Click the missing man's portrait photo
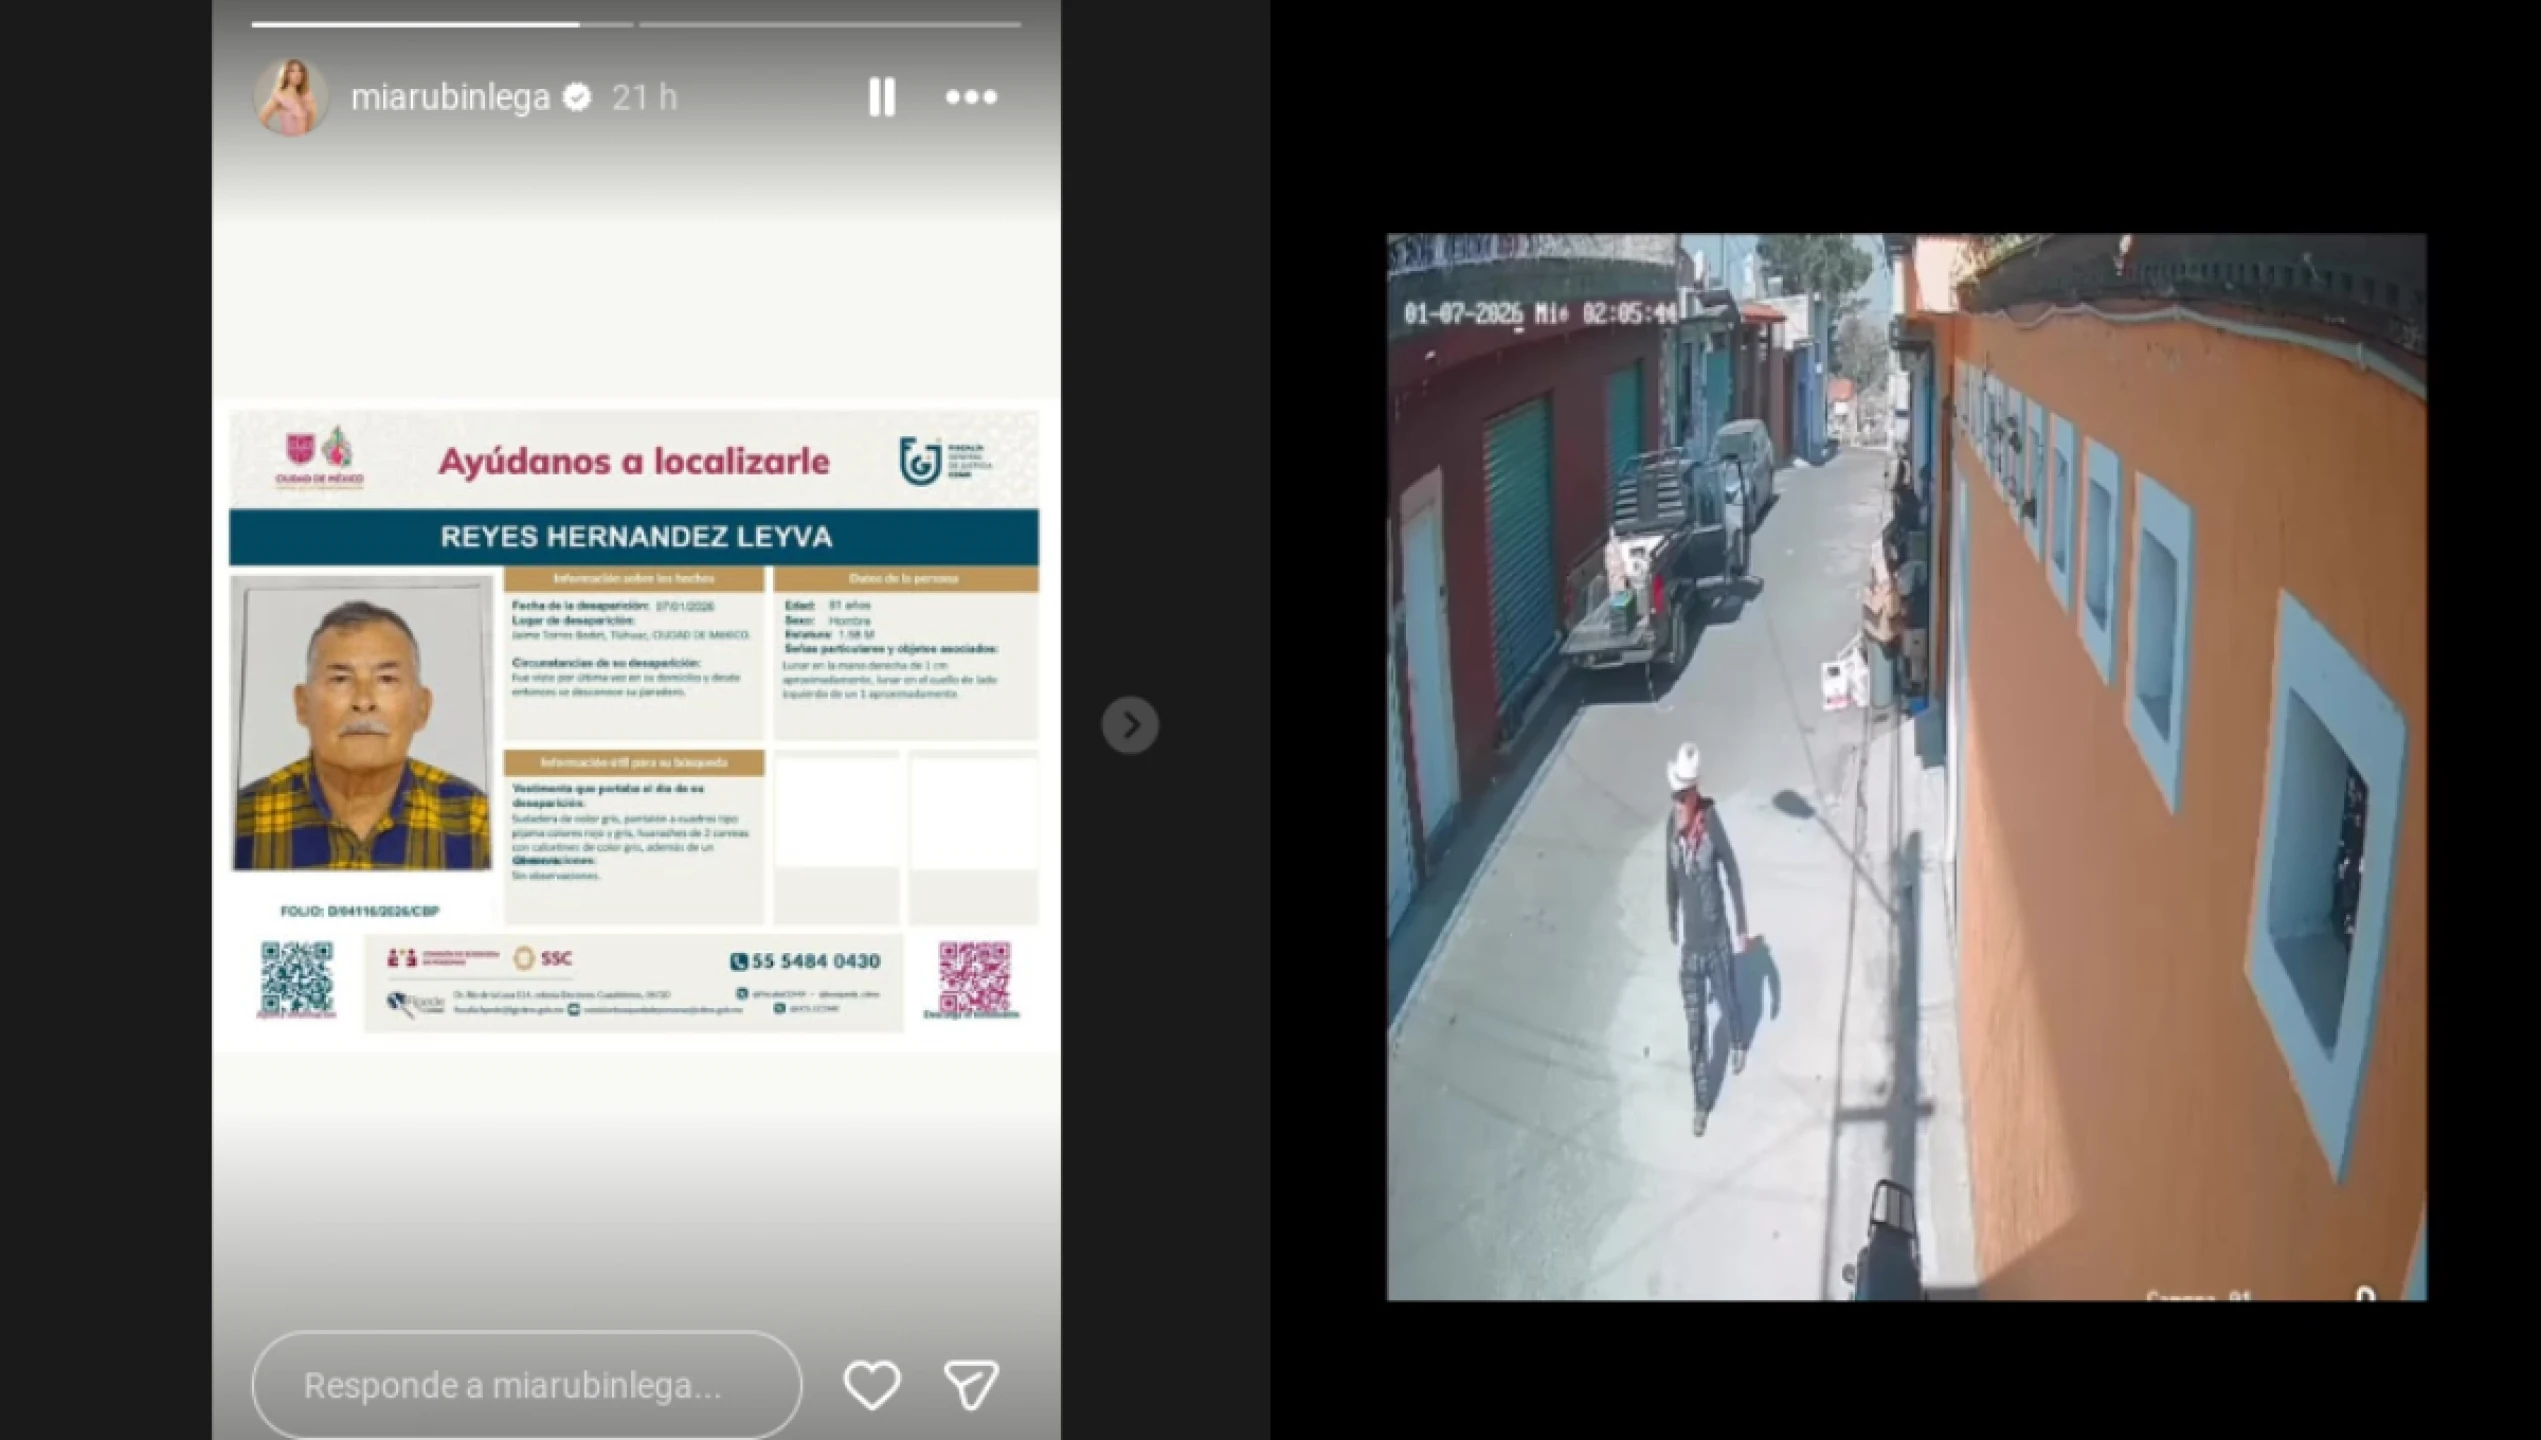 tap(362, 723)
